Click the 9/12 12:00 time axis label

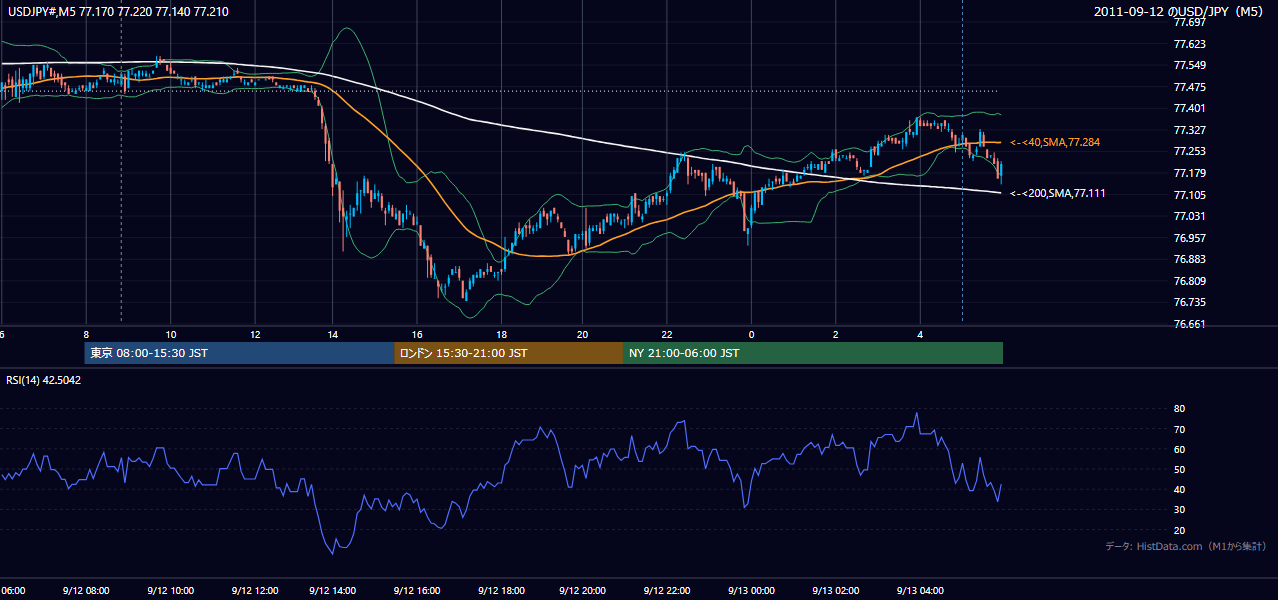click(x=253, y=591)
